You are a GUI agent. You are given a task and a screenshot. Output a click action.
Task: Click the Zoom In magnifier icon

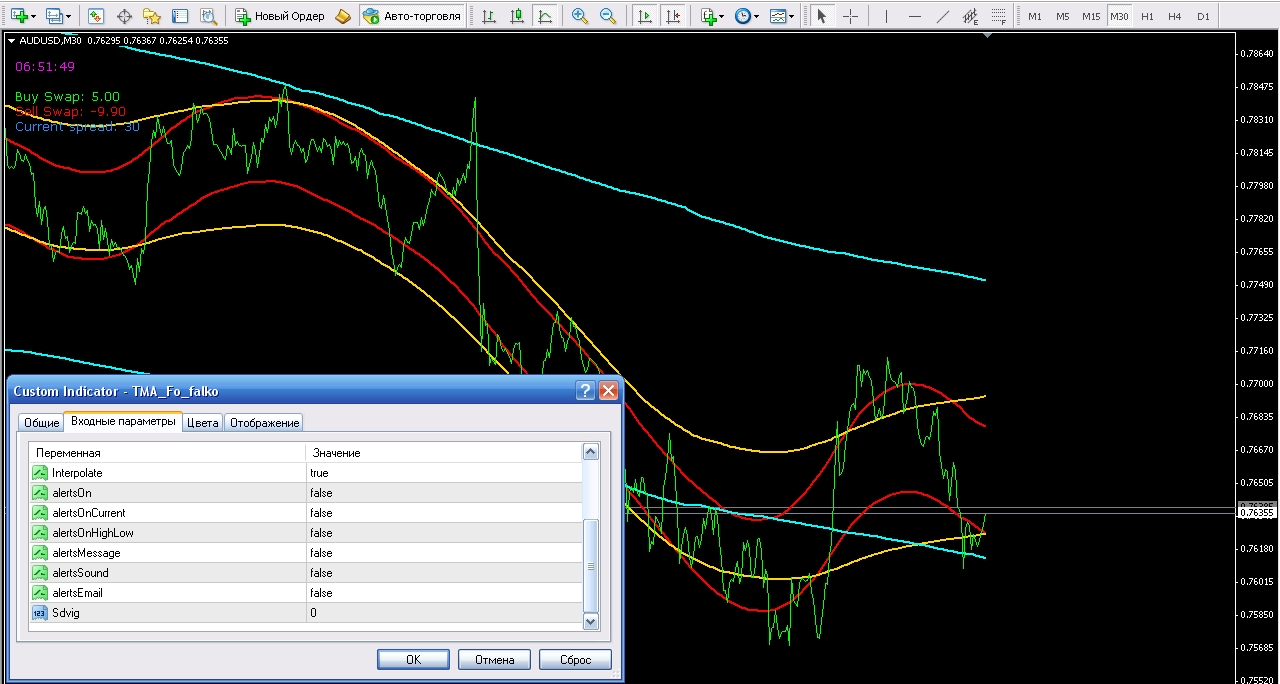click(x=580, y=16)
